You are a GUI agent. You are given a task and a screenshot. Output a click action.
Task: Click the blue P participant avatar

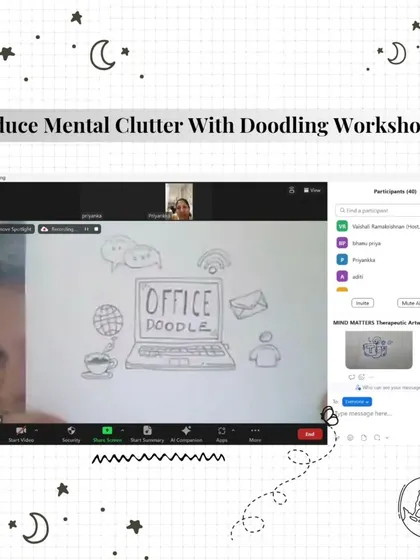pyautogui.click(x=342, y=260)
